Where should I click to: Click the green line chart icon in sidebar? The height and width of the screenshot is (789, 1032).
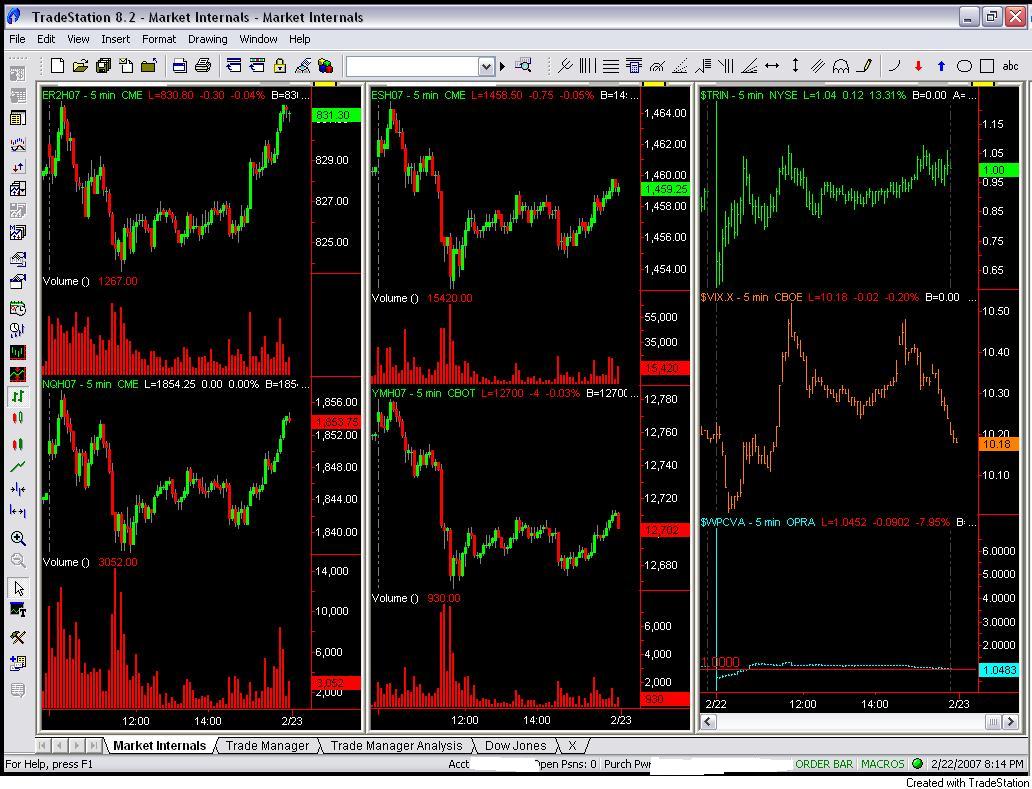tap(18, 467)
